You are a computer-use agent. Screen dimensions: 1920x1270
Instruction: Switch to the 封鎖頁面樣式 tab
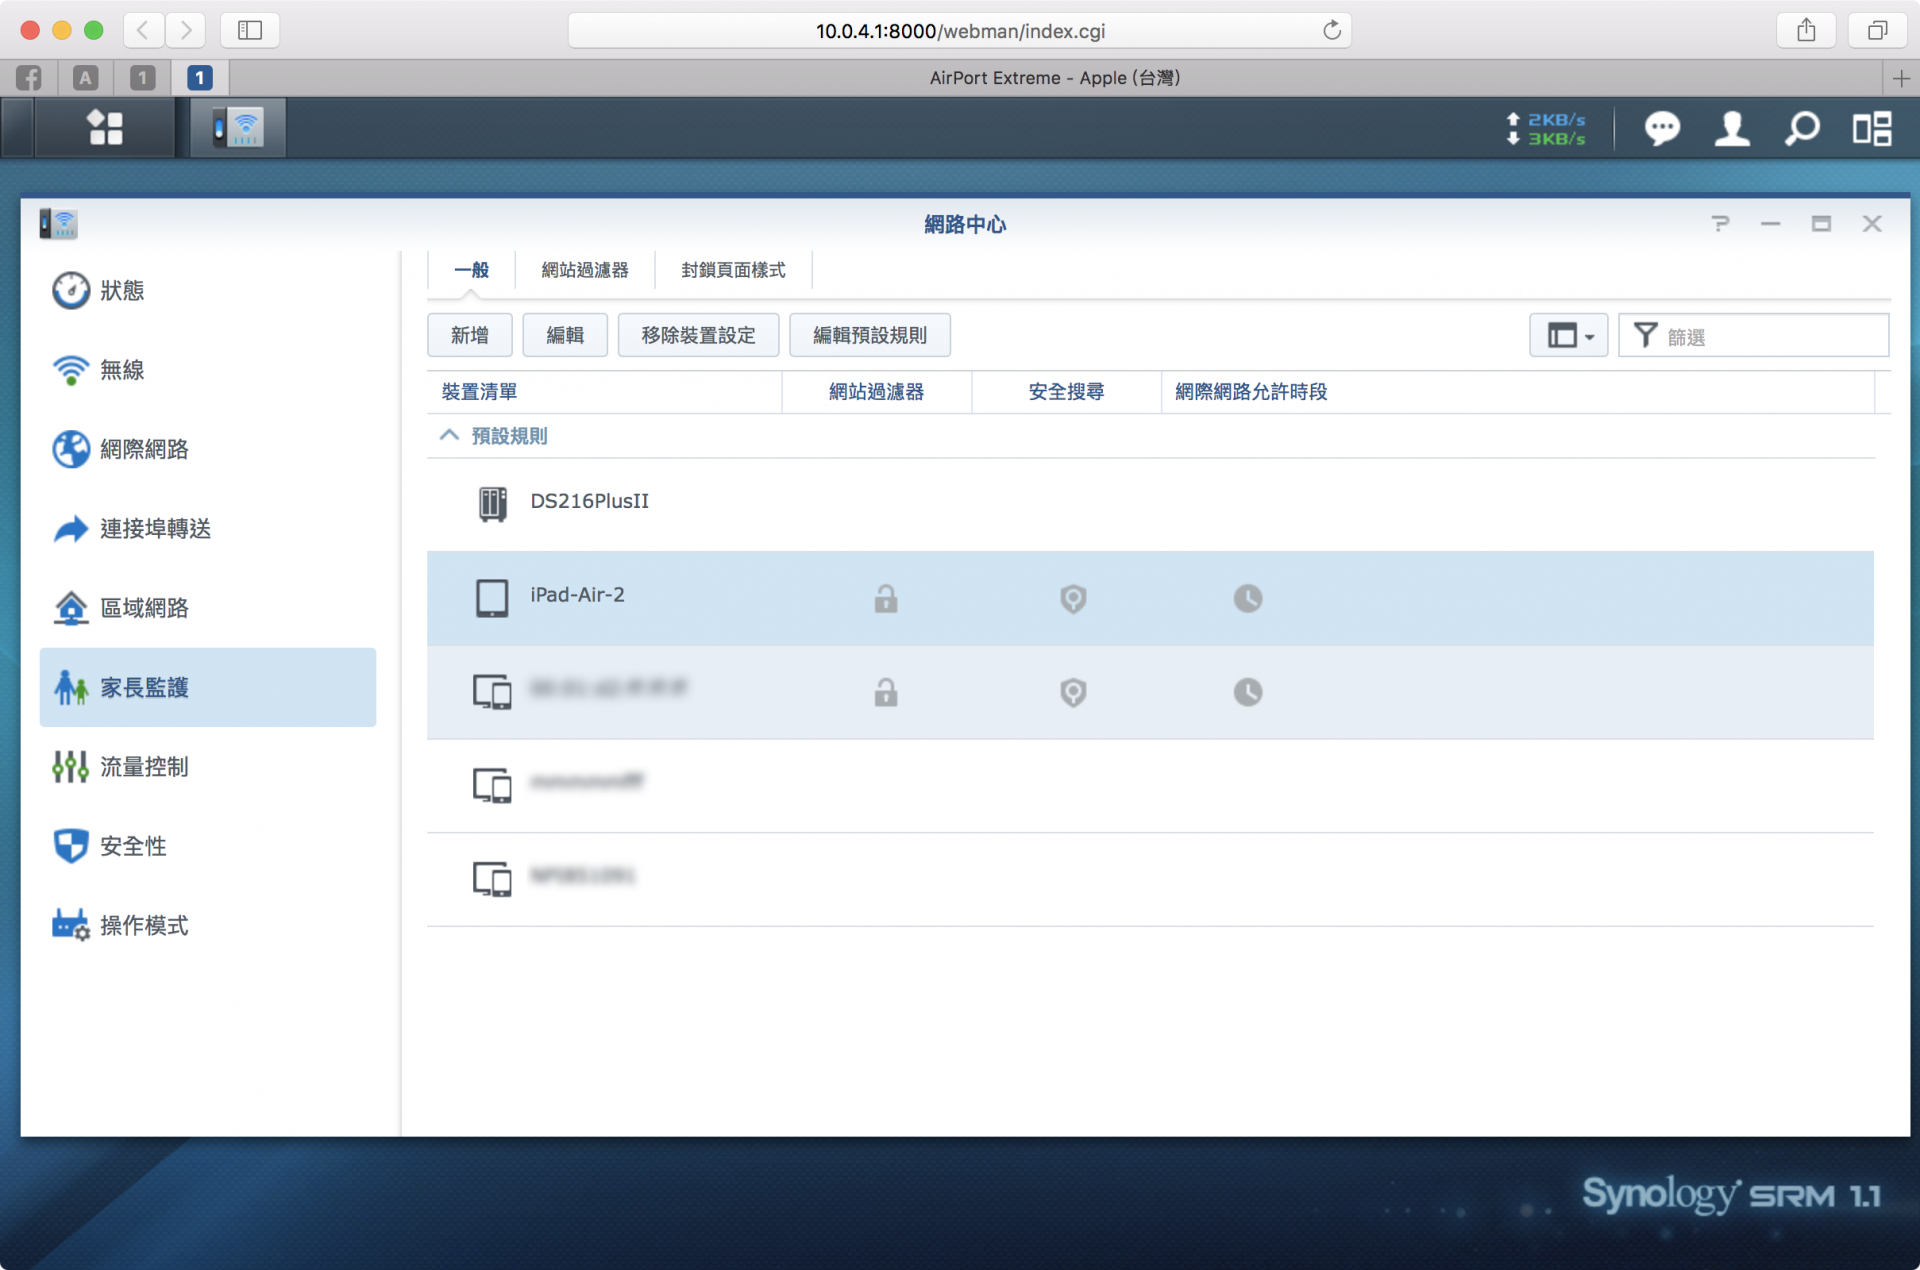pos(733,270)
